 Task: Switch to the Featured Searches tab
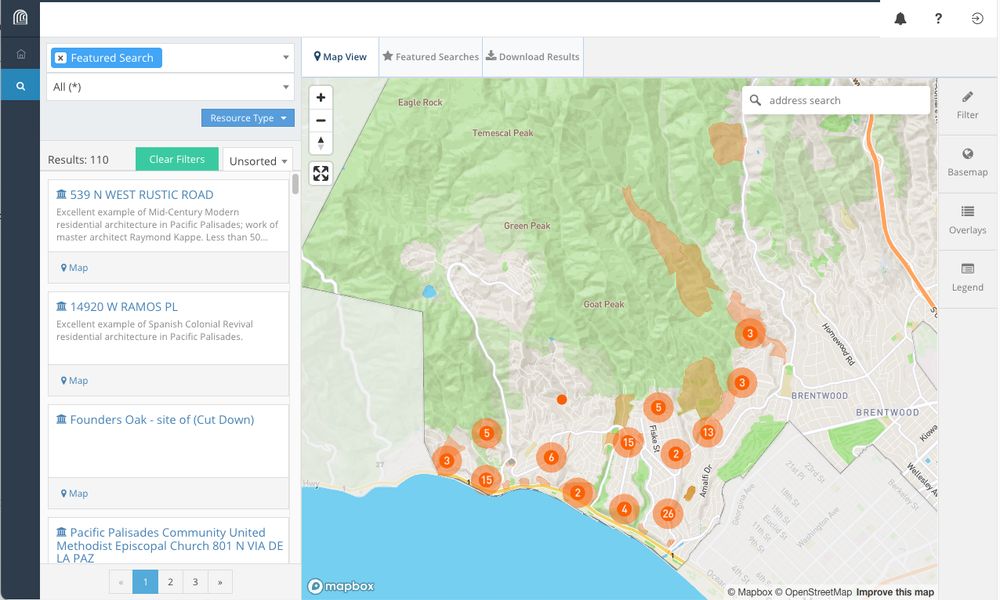pyautogui.click(x=430, y=57)
